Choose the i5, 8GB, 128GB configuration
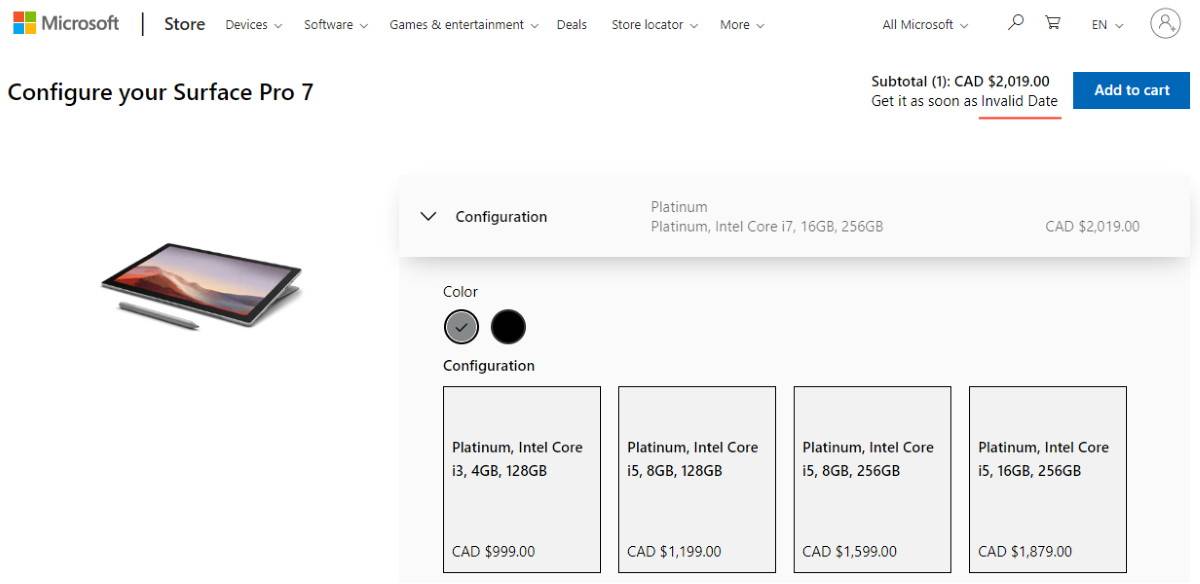Image resolution: width=1200 pixels, height=584 pixels. 697,479
